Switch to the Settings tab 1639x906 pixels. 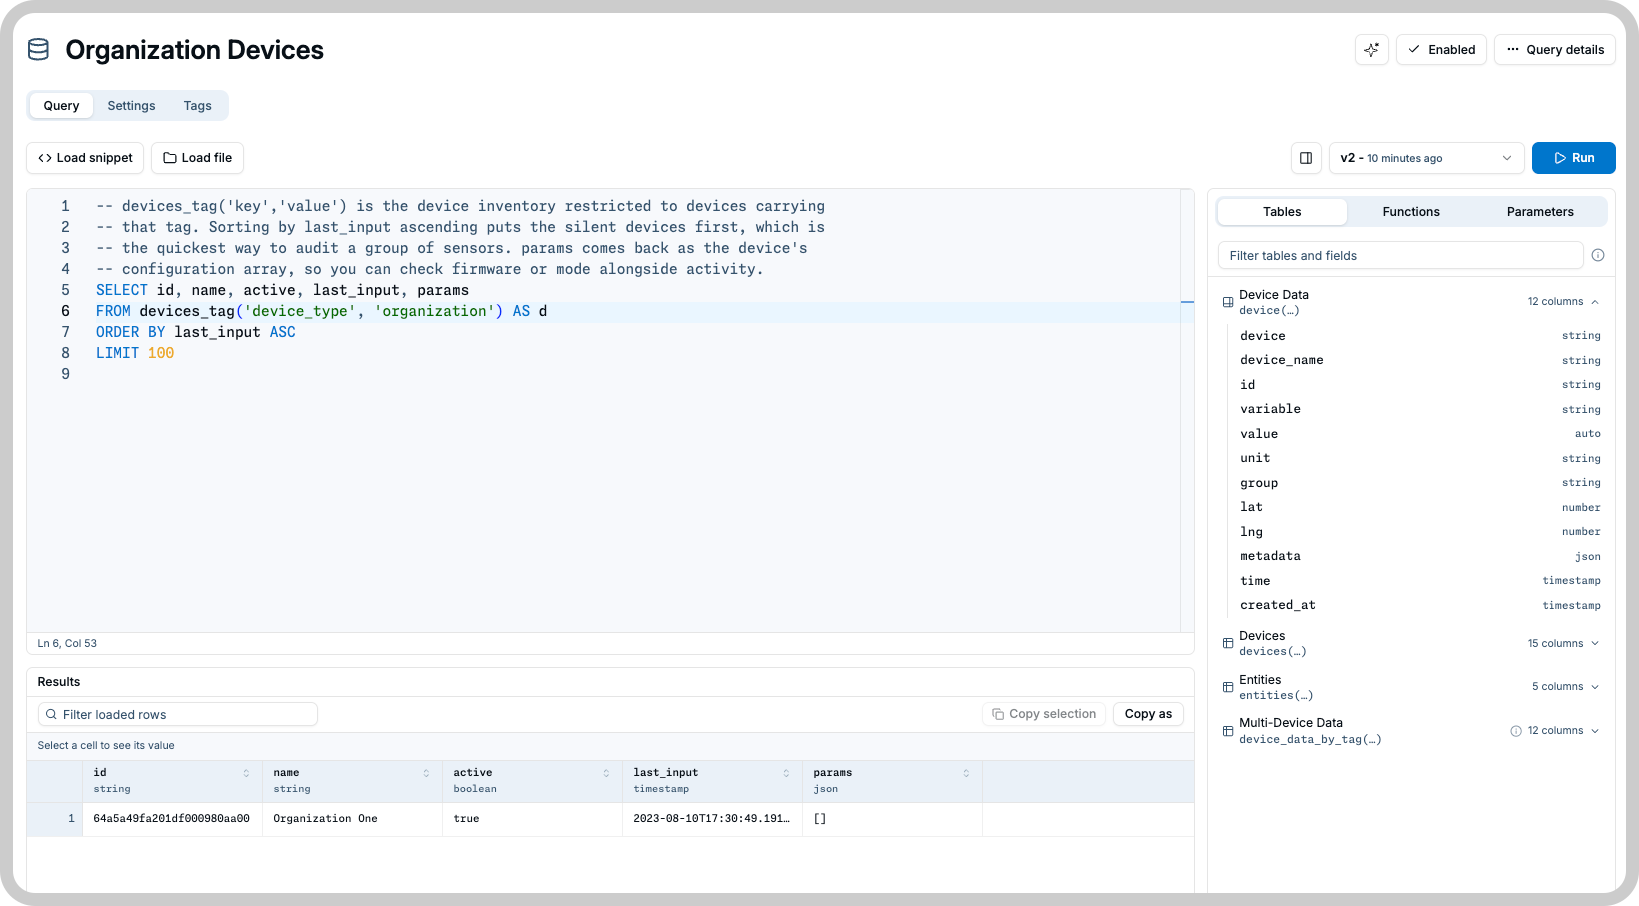(132, 106)
